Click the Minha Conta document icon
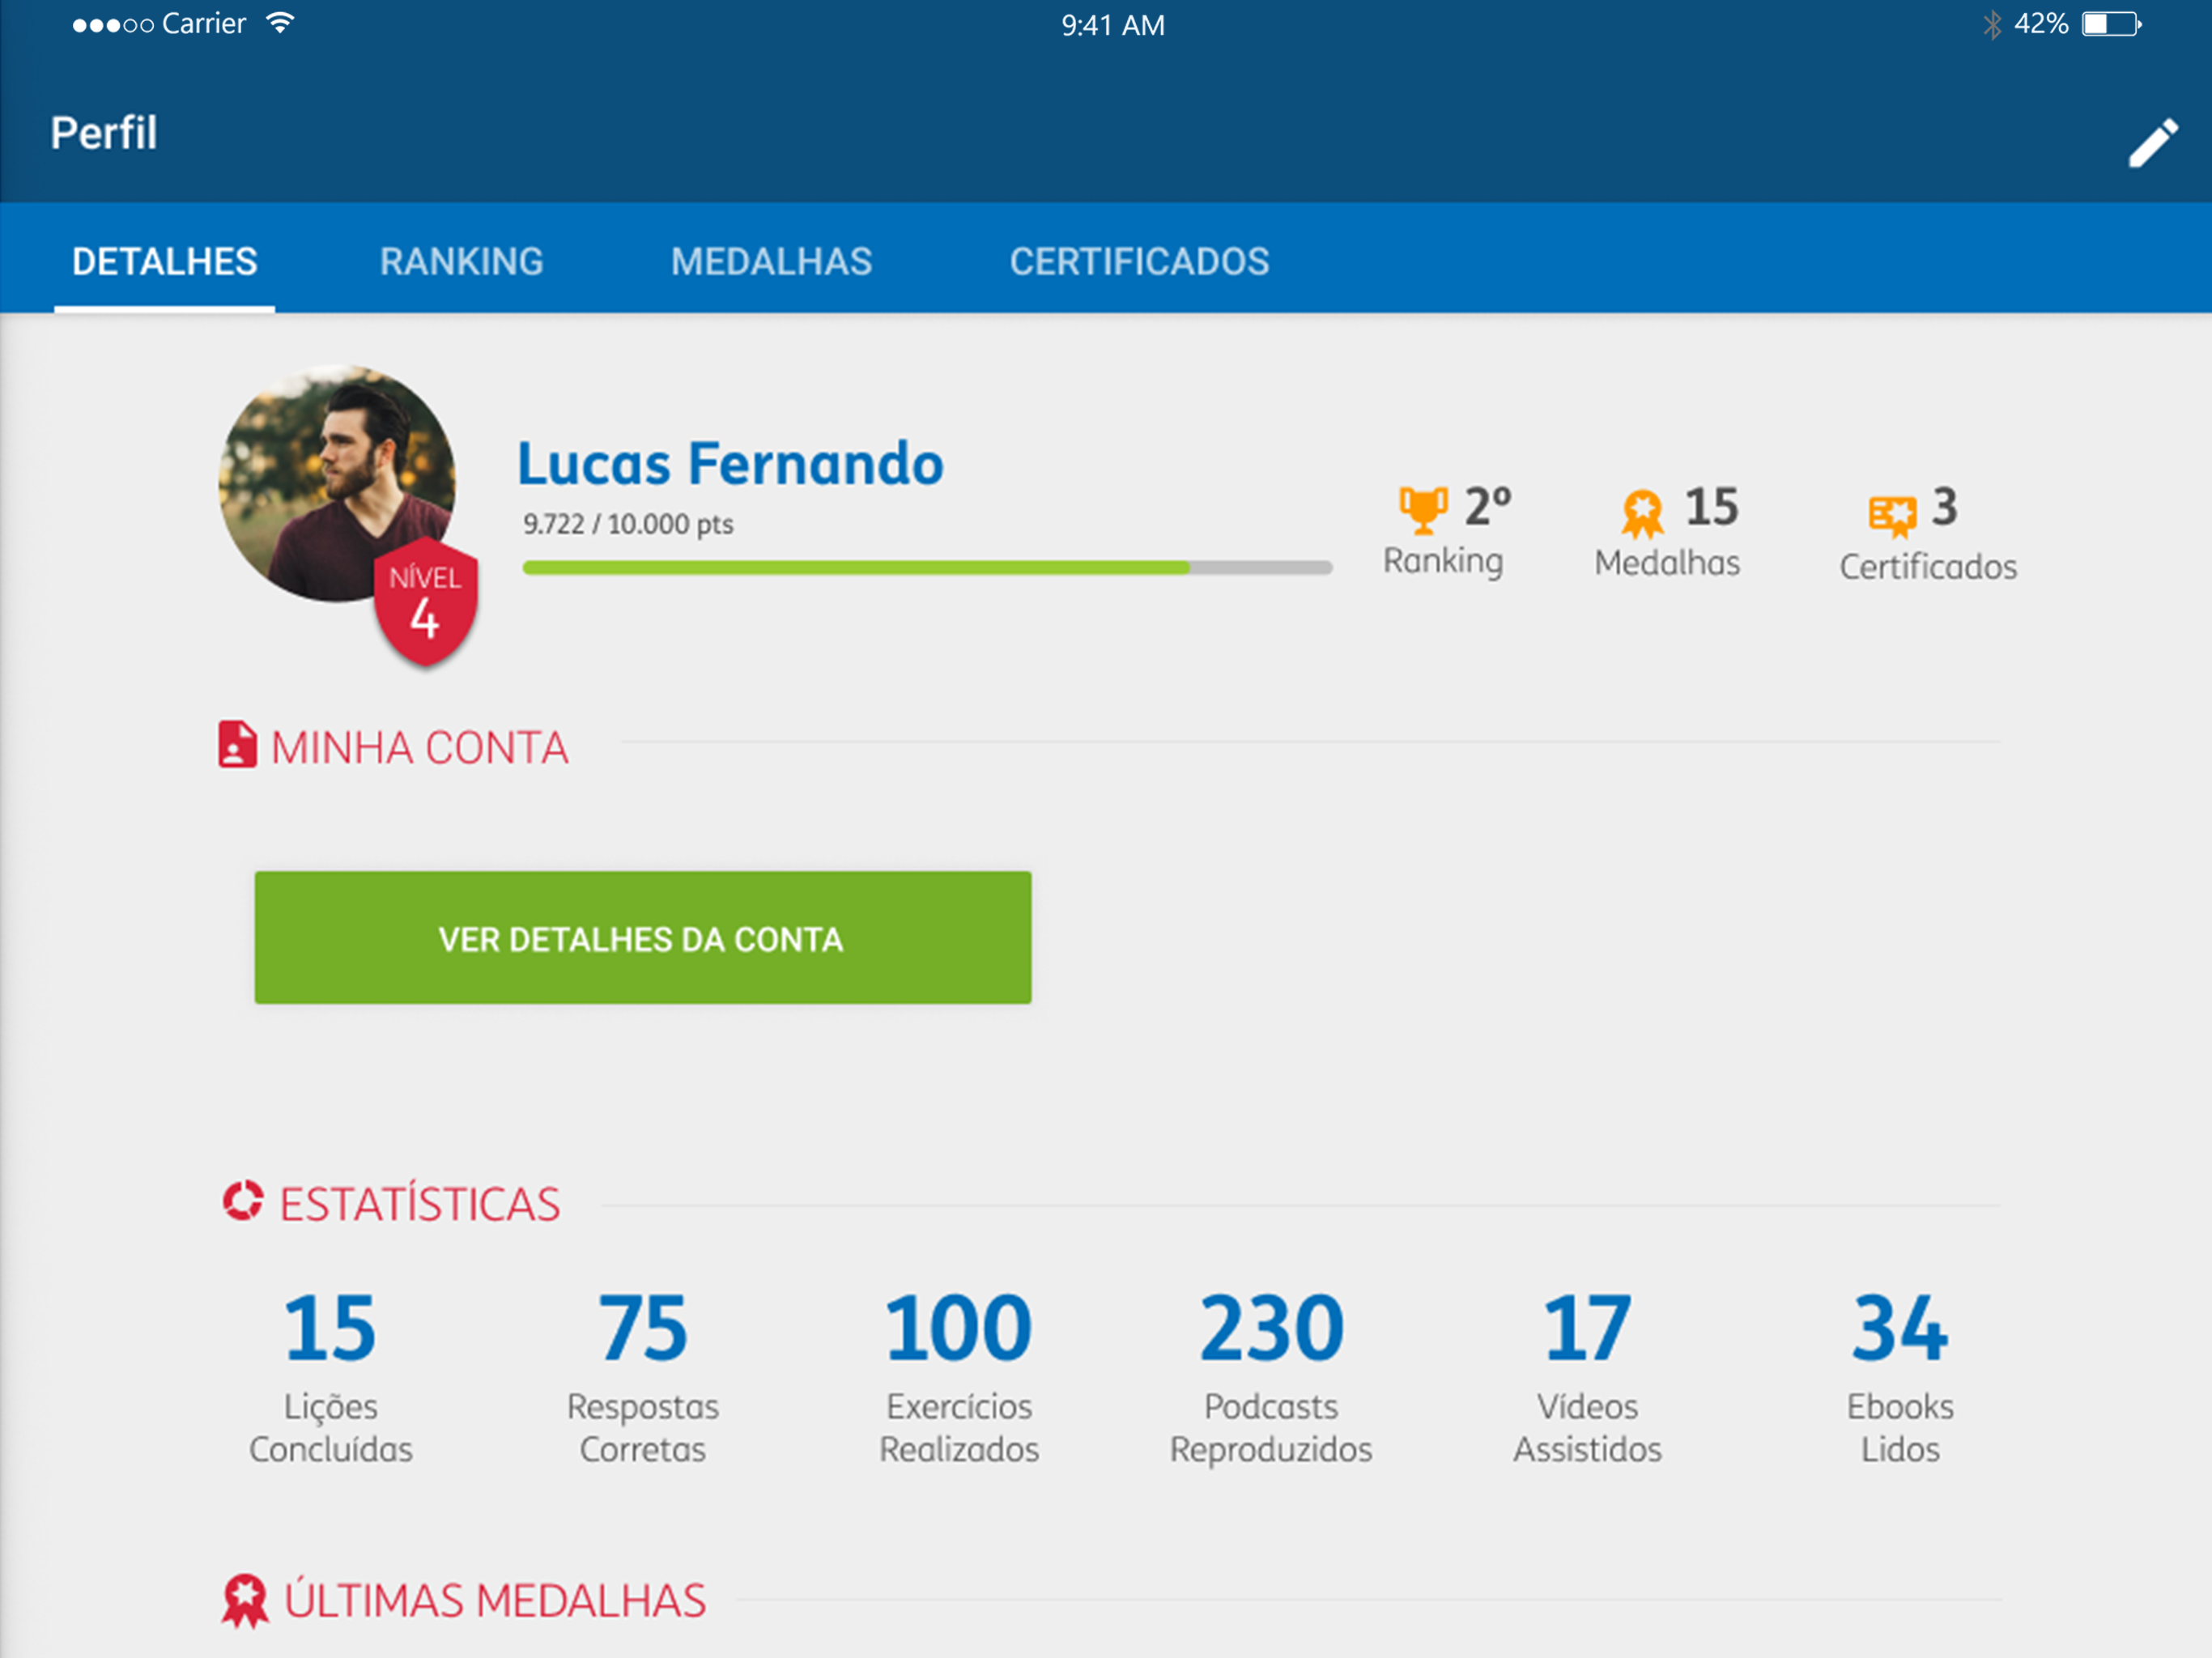 tap(237, 745)
